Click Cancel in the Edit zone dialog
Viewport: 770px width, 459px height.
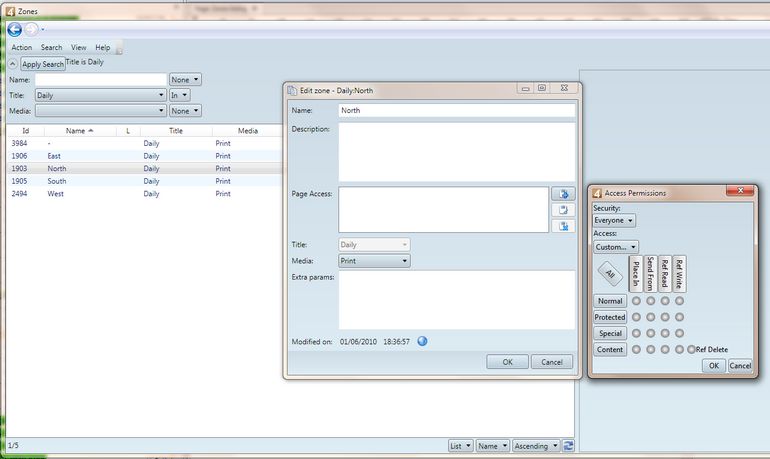point(552,362)
